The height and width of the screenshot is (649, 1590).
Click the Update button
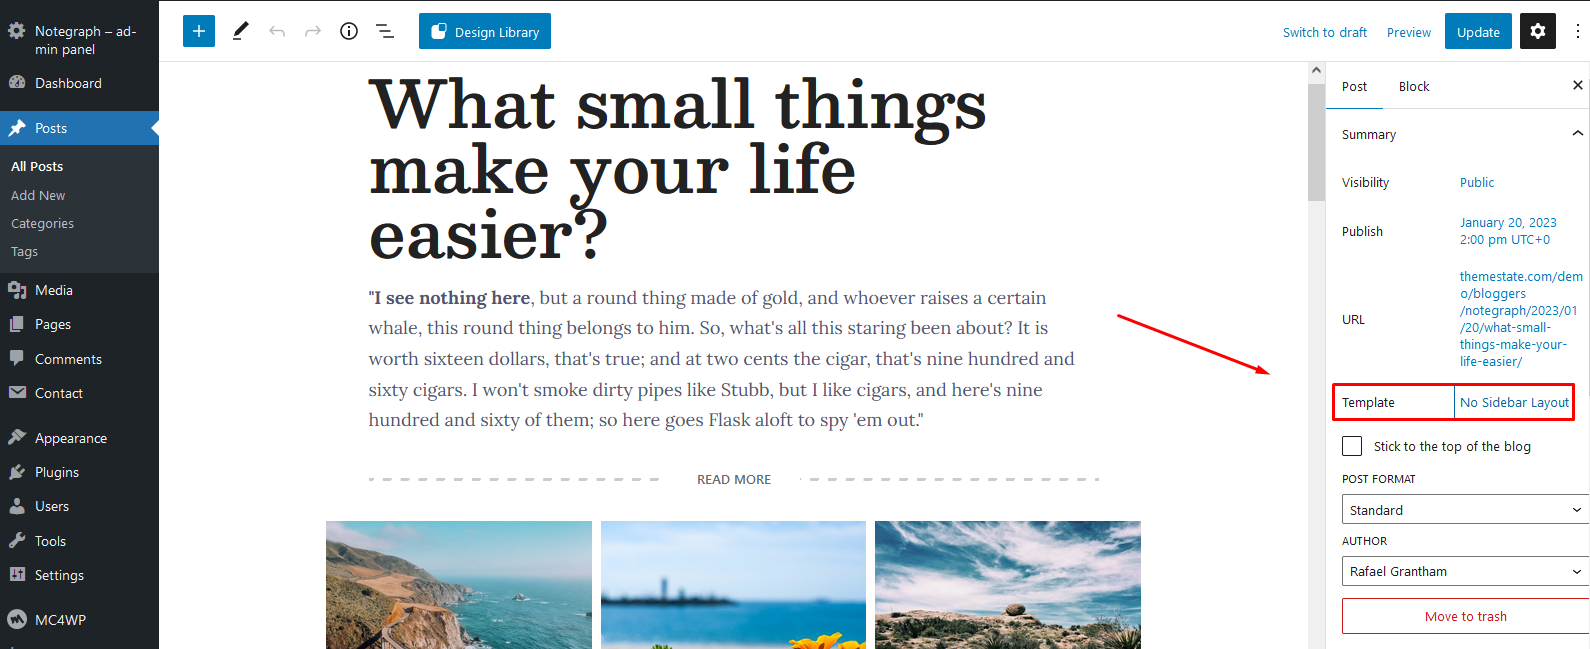tap(1478, 32)
